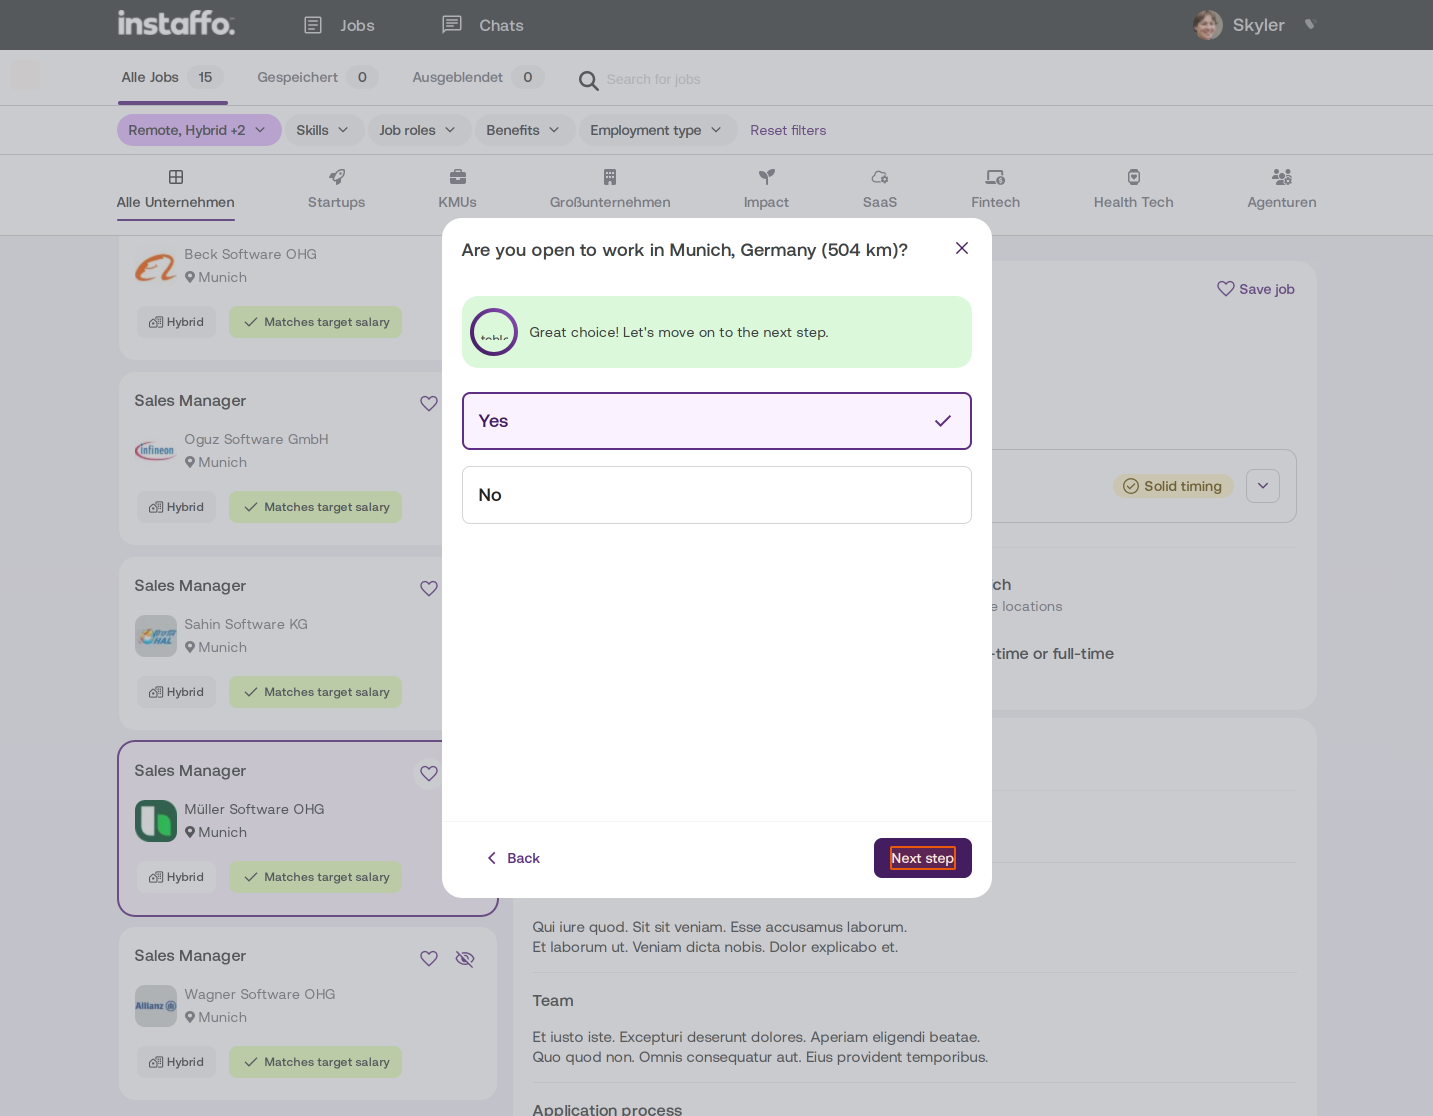Screen dimensions: 1433x1116
Task: Expand chevron next to Solid timing
Action: [1263, 486]
